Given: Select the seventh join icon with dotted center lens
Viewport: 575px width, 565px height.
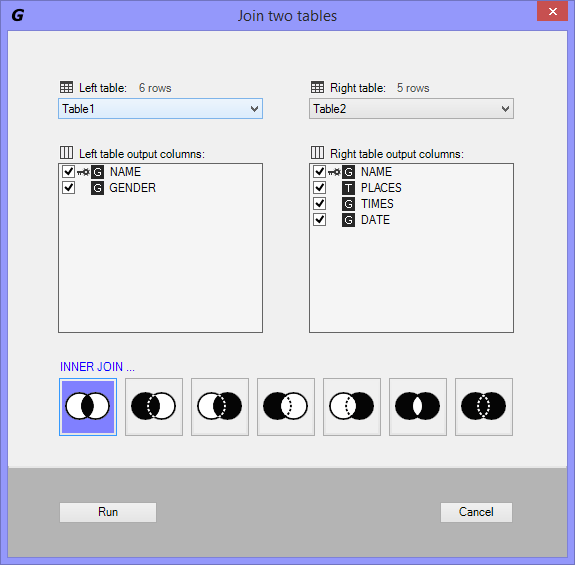Looking at the screenshot, I should pyautogui.click(x=484, y=407).
